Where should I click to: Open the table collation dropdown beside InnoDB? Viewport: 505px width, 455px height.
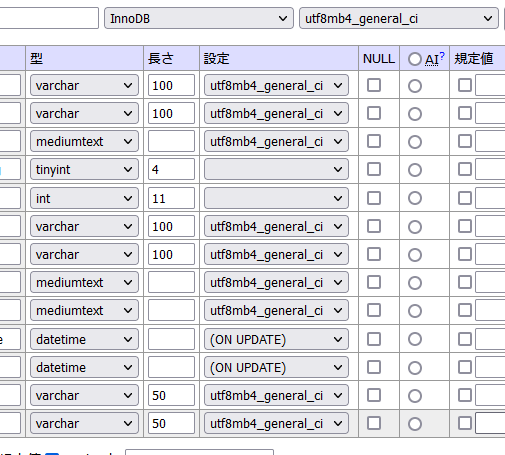pyautogui.click(x=399, y=18)
